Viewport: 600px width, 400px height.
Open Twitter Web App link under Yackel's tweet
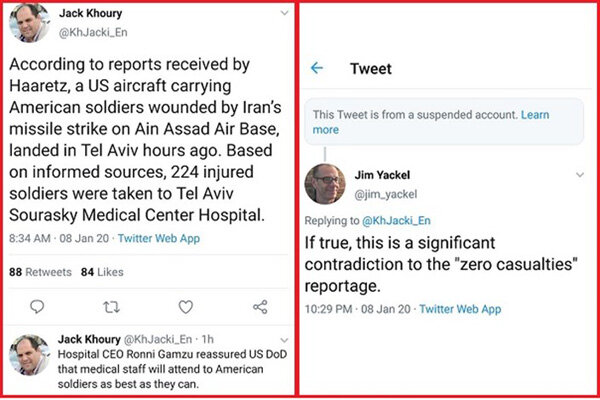coord(460,309)
